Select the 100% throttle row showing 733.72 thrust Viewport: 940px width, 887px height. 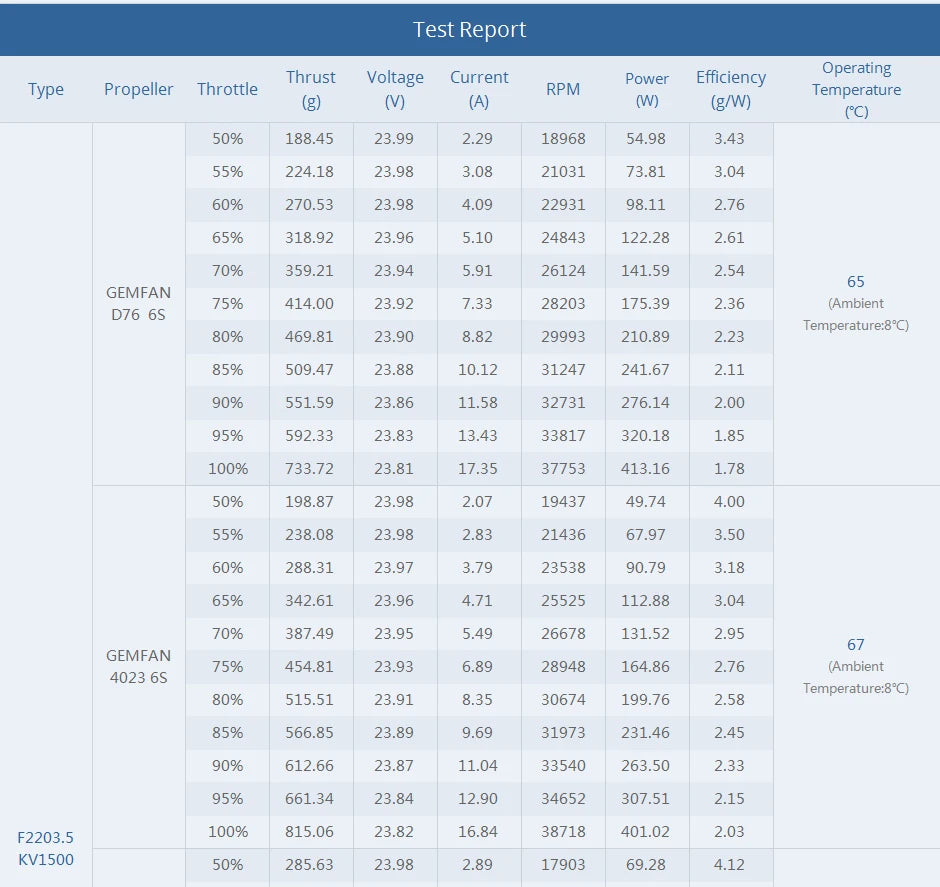[x=227, y=468]
